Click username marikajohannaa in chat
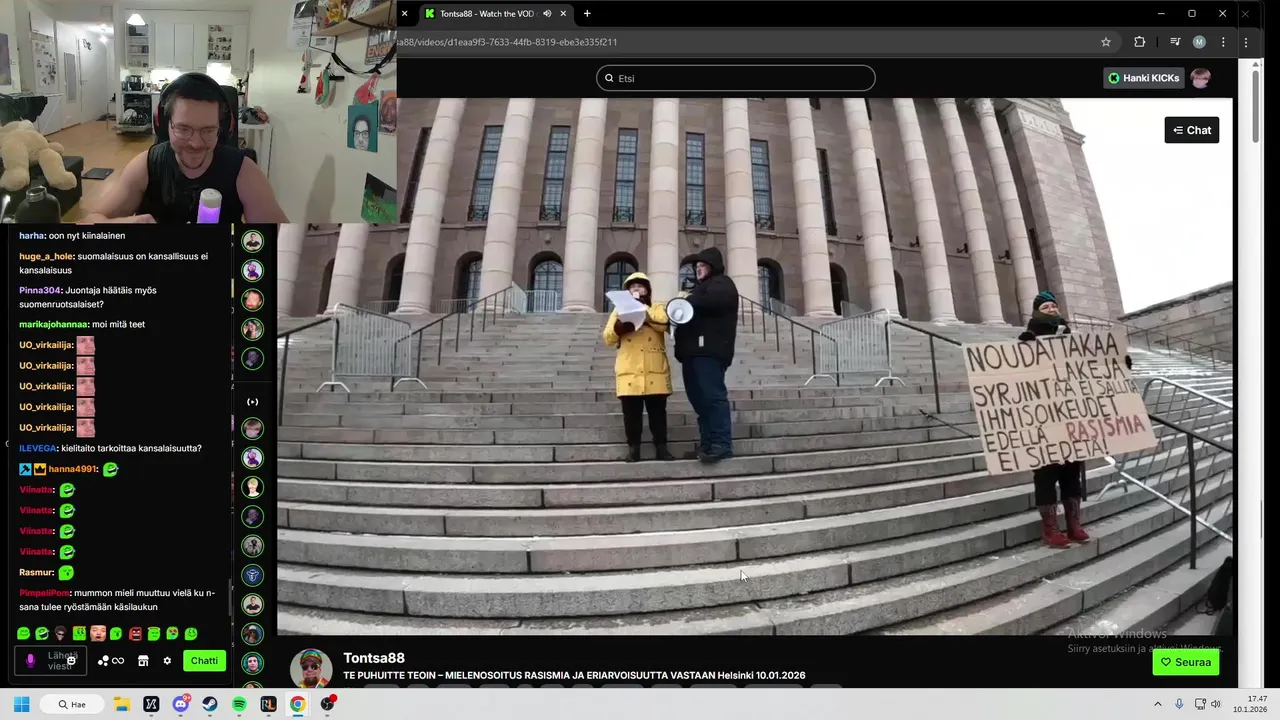This screenshot has height=720, width=1280. (52, 325)
